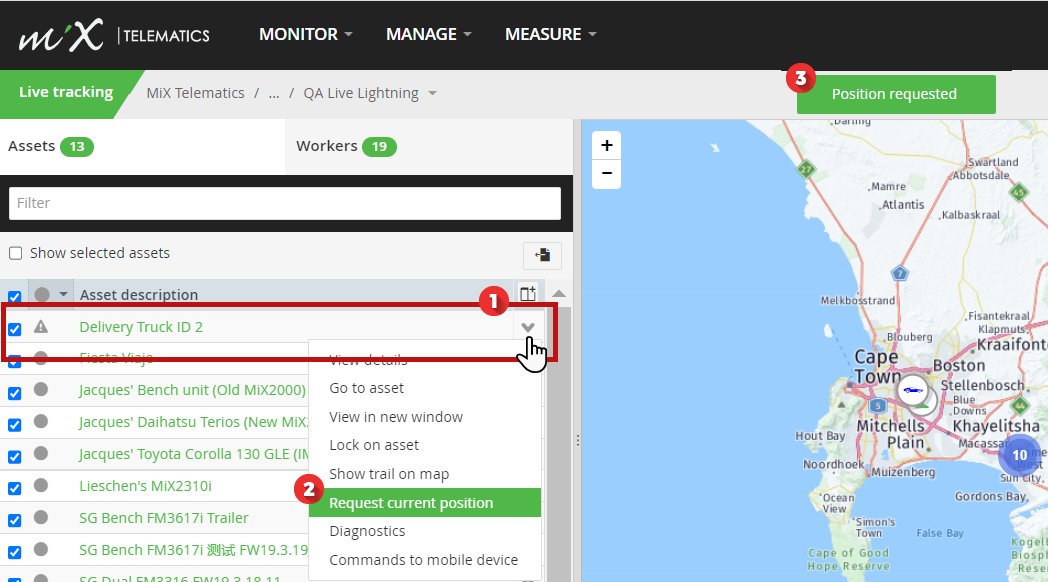This screenshot has width=1048, height=582.
Task: Open the MONITOR dropdown menu
Action: point(305,34)
